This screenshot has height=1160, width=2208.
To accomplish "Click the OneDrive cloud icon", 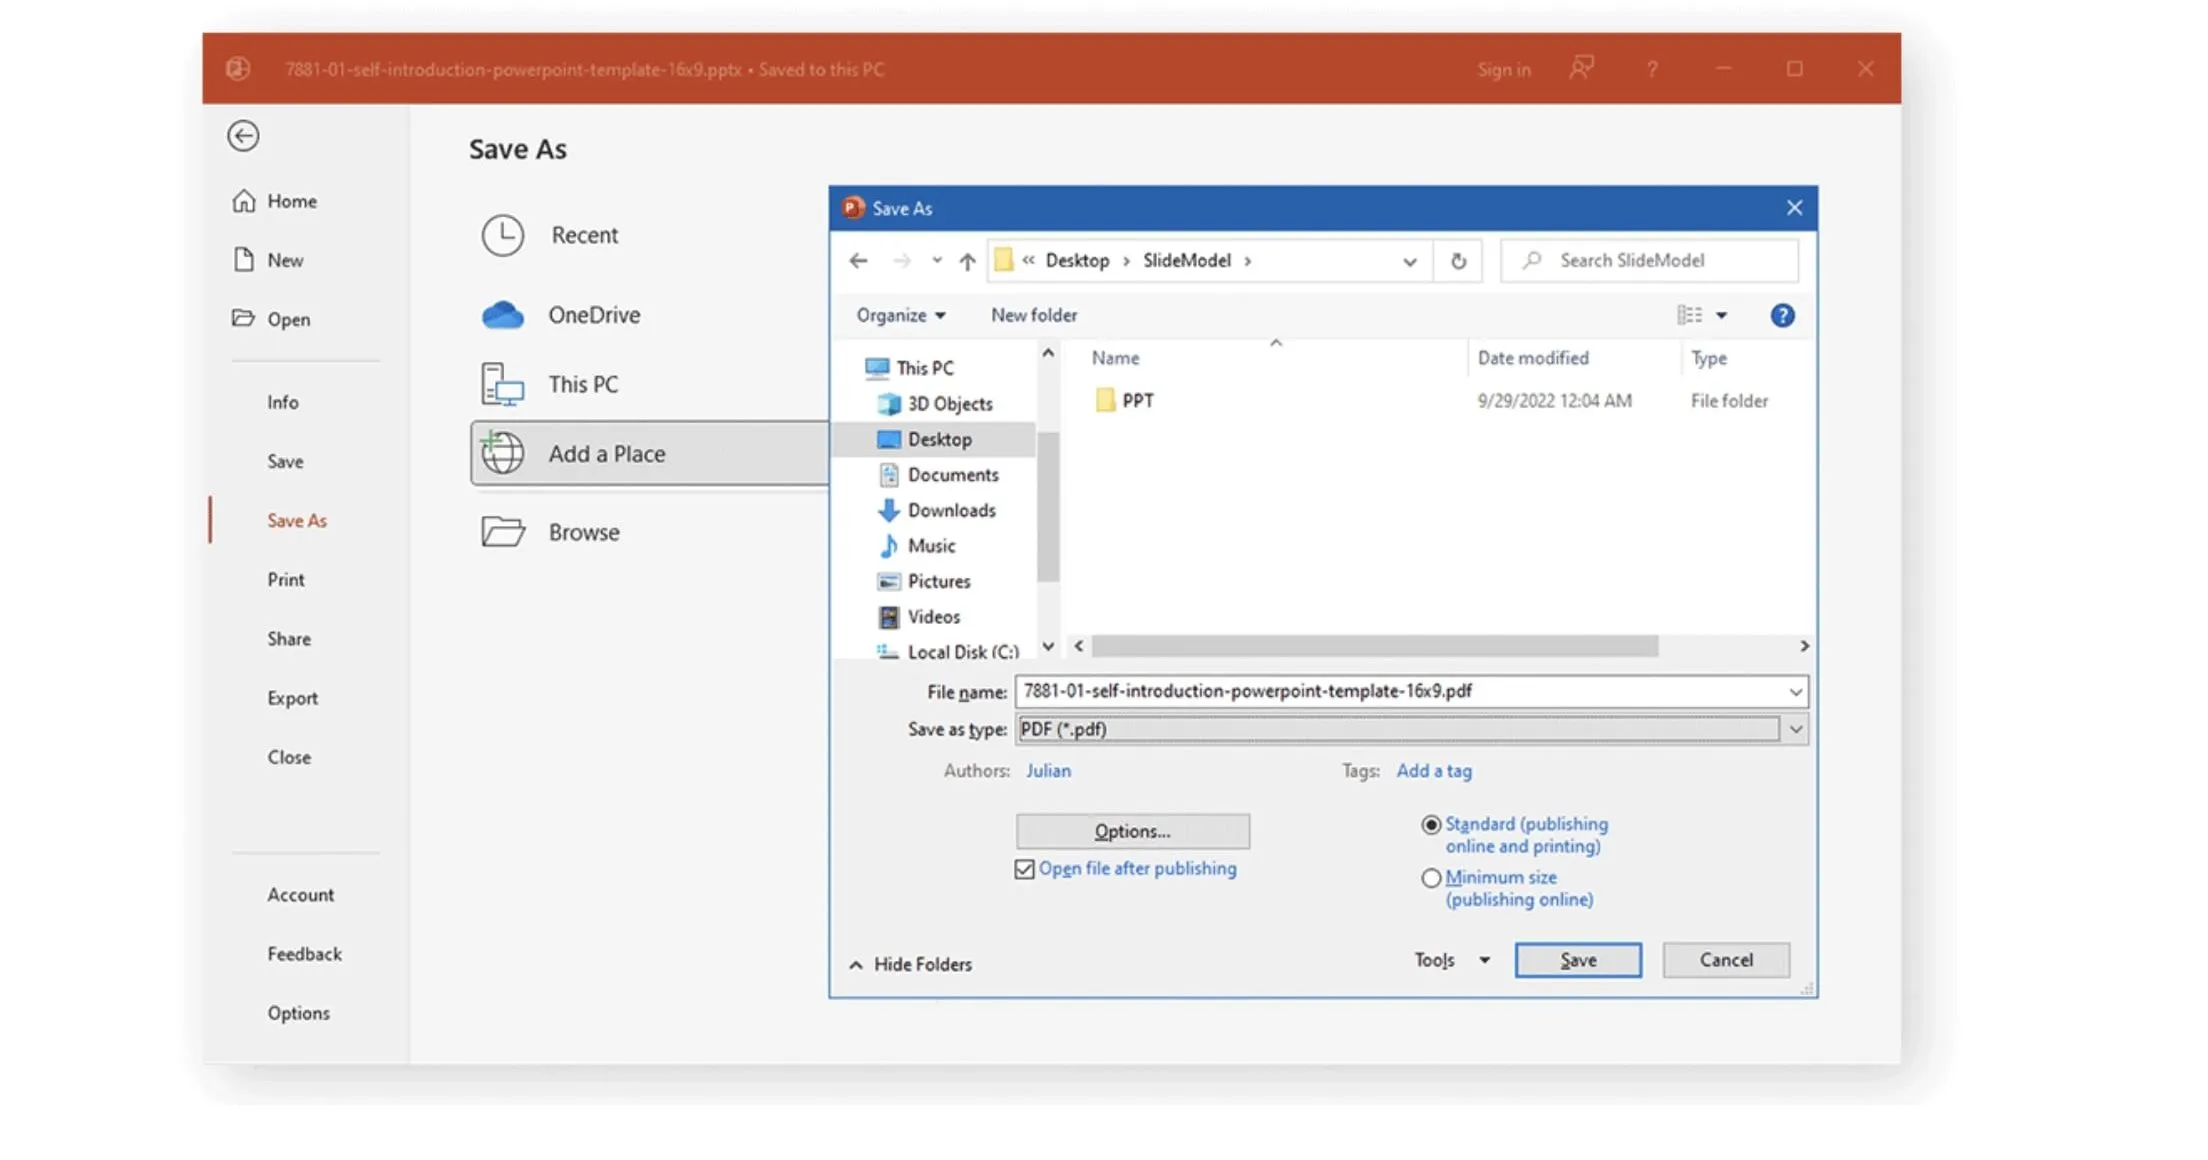I will coord(502,315).
